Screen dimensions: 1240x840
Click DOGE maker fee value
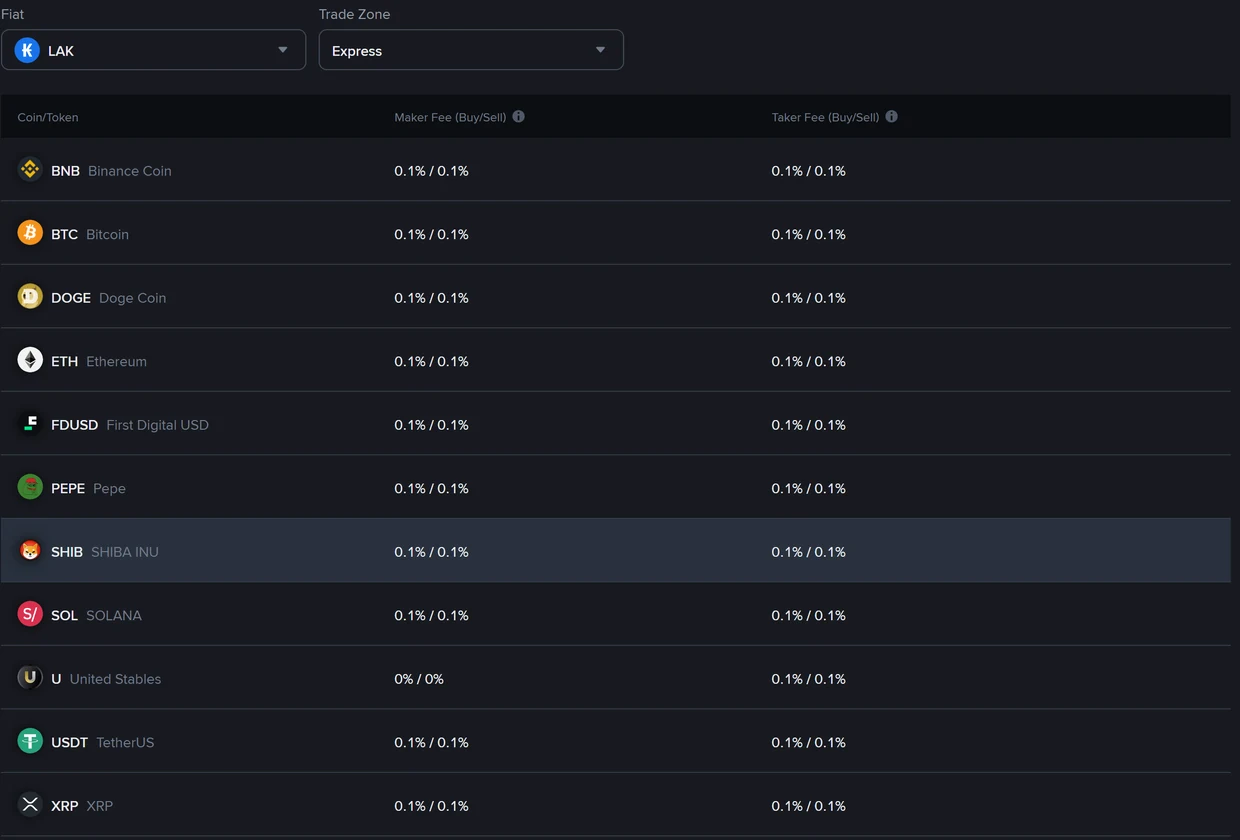pyautogui.click(x=431, y=298)
